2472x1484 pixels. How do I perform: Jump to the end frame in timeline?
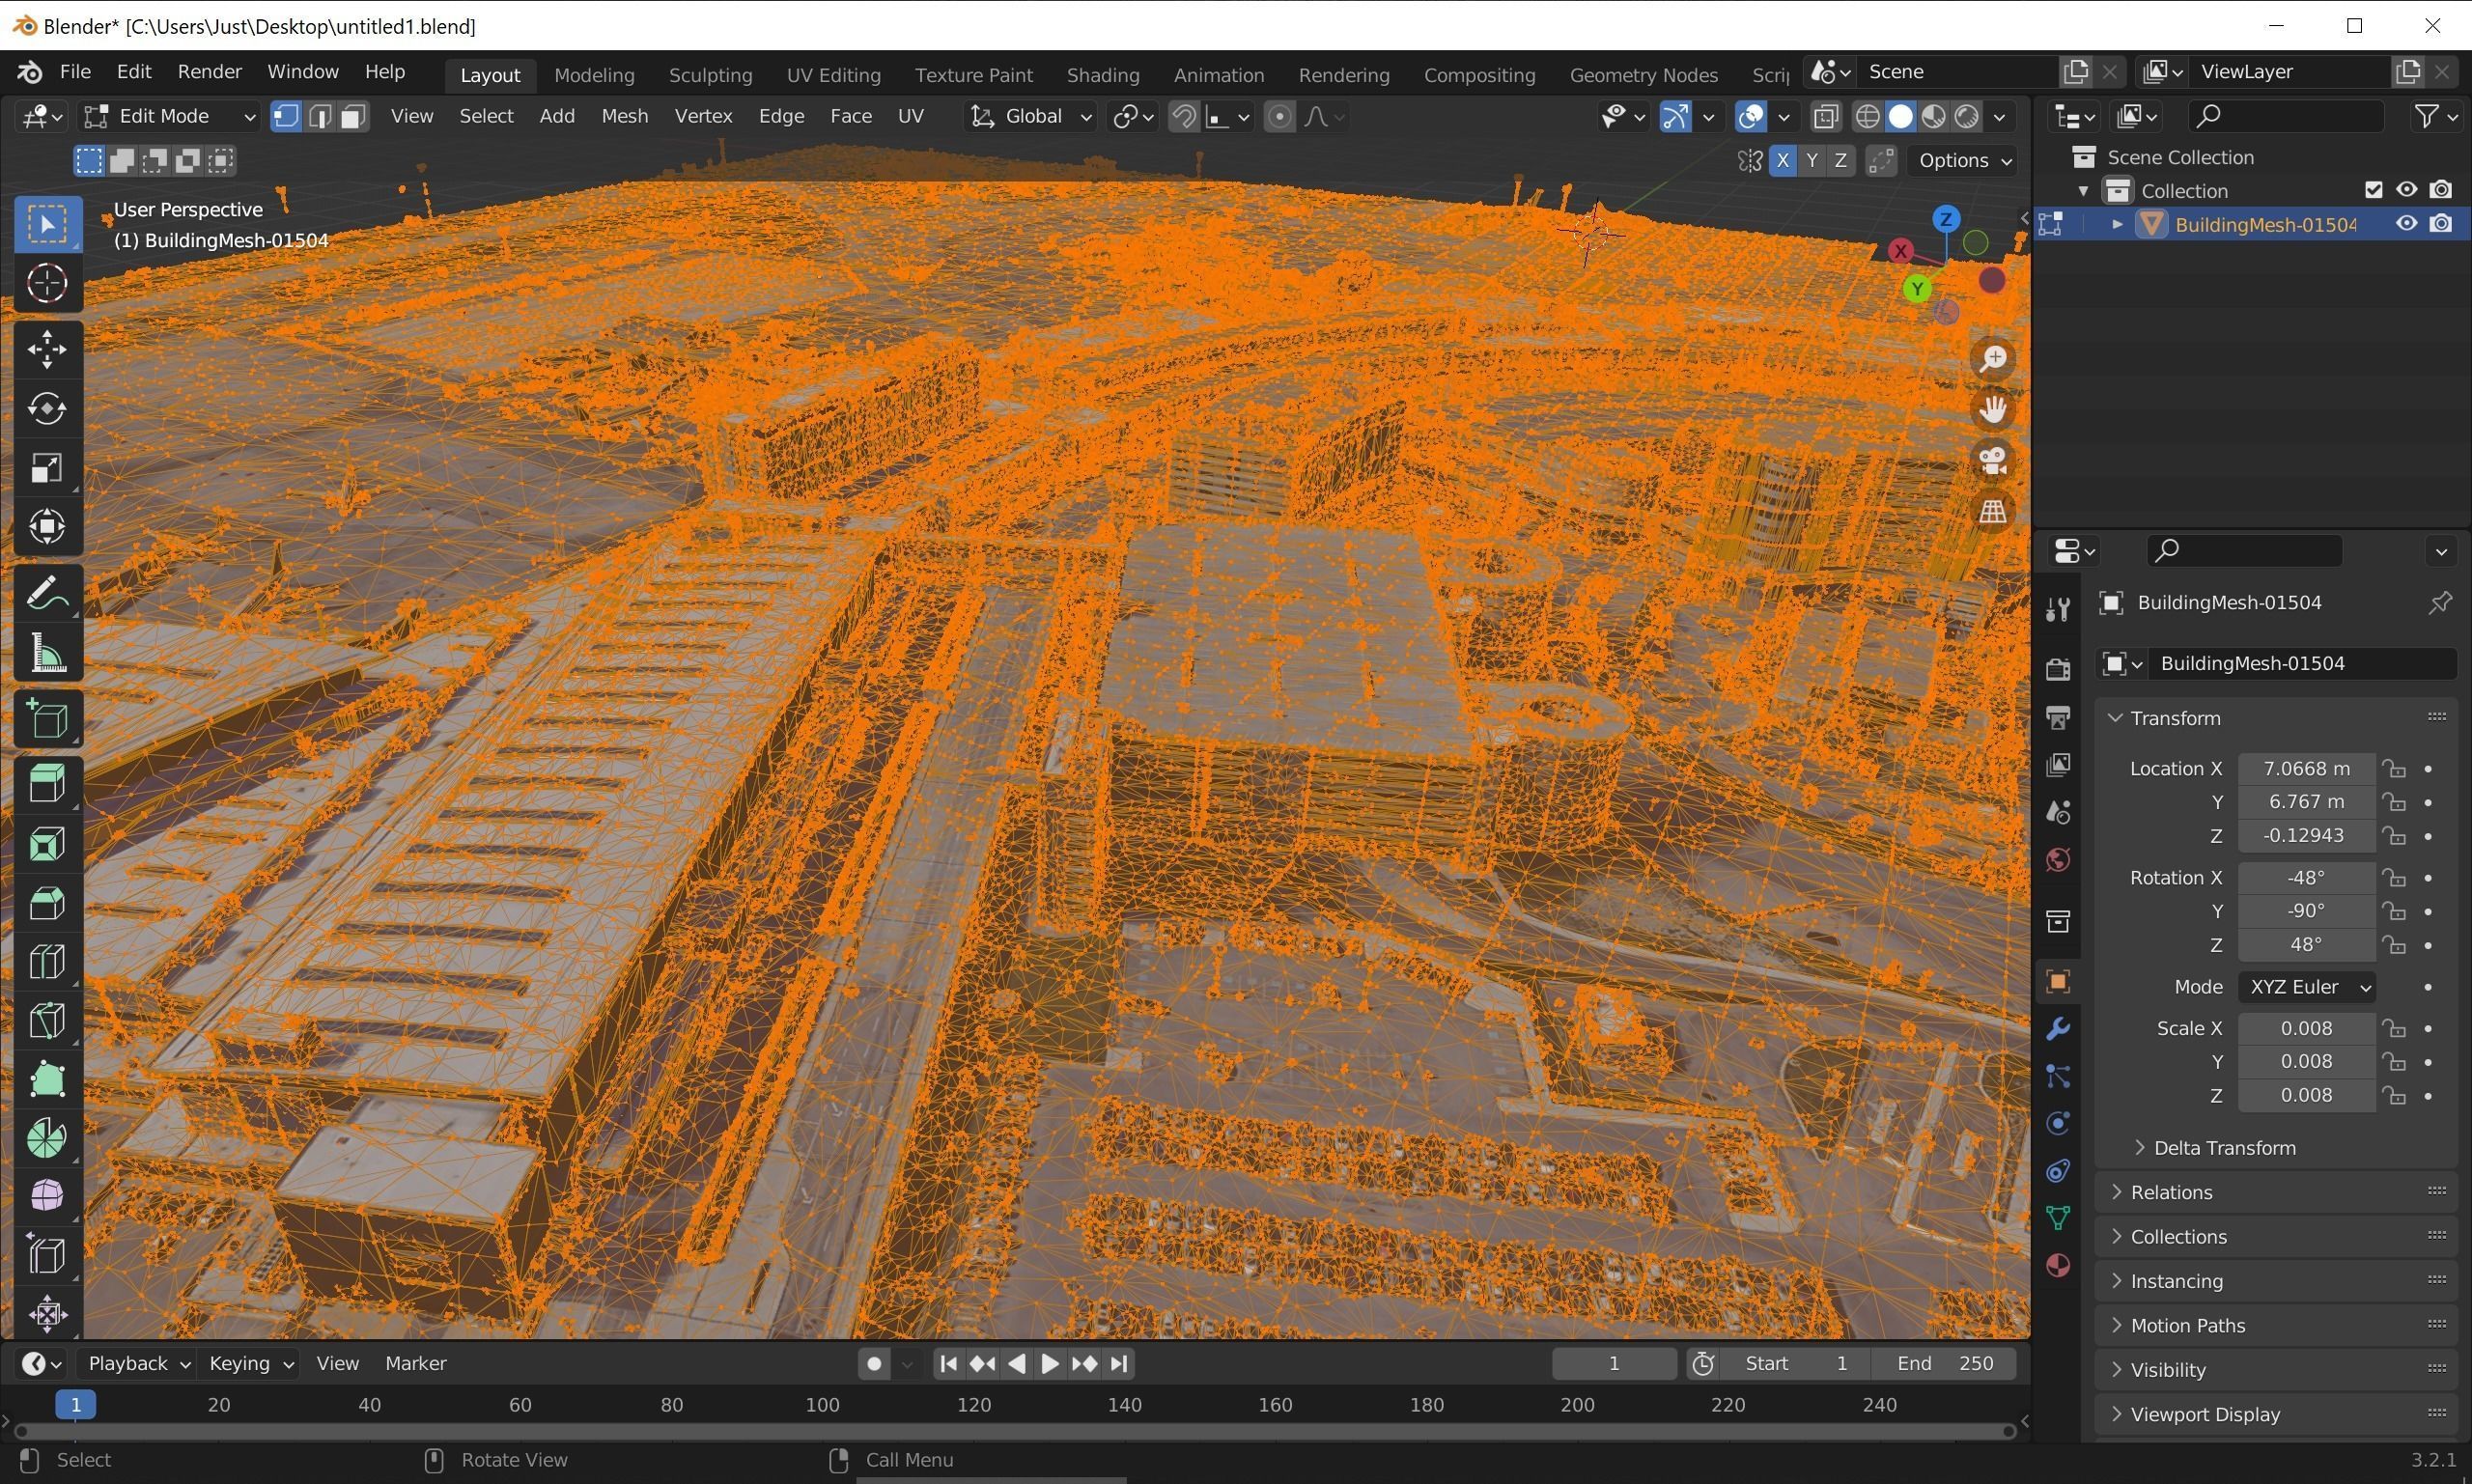point(1117,1363)
